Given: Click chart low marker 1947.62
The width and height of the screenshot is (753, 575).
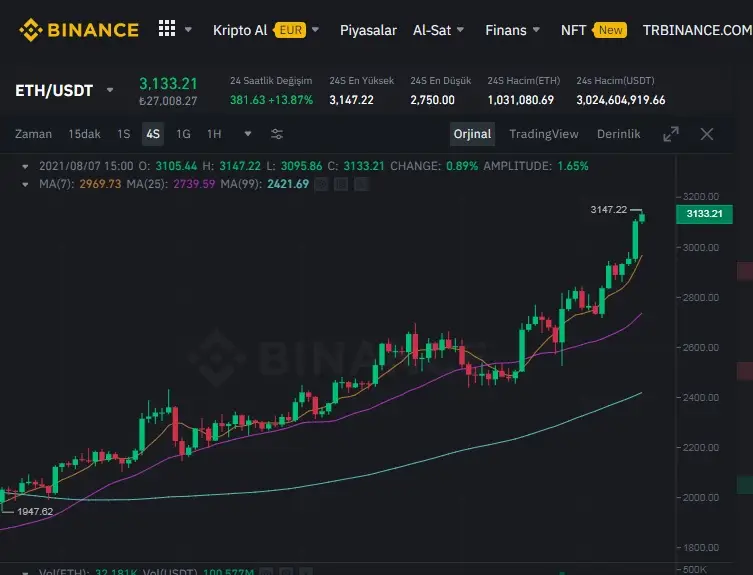Looking at the screenshot, I should click(35, 512).
